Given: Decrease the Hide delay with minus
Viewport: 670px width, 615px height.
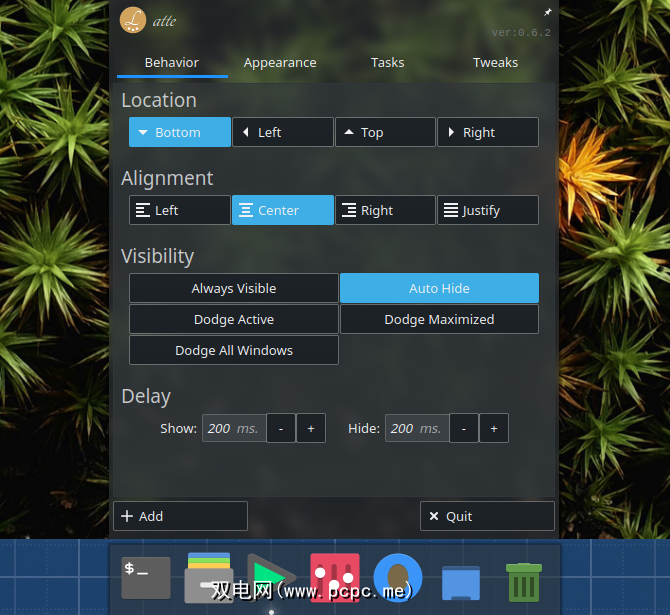Looking at the screenshot, I should [464, 428].
